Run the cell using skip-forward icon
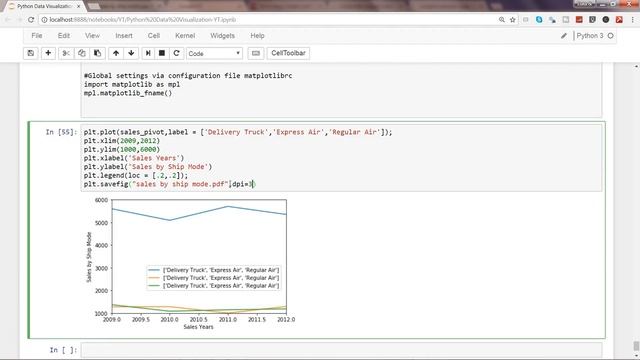640x360 pixels. 148,53
